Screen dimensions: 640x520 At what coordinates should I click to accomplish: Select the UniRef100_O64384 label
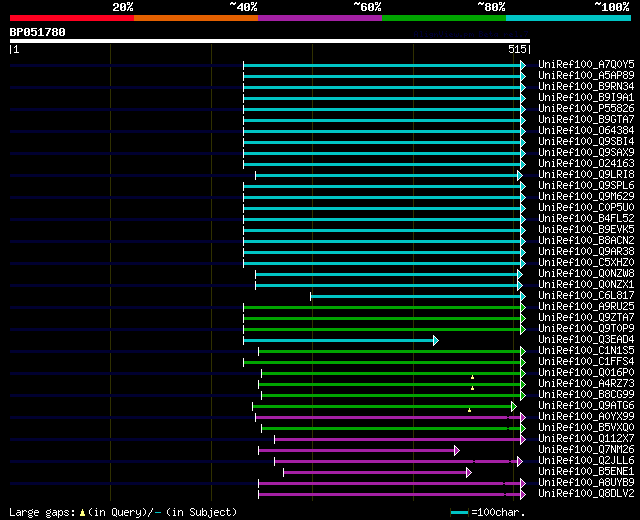pos(586,131)
